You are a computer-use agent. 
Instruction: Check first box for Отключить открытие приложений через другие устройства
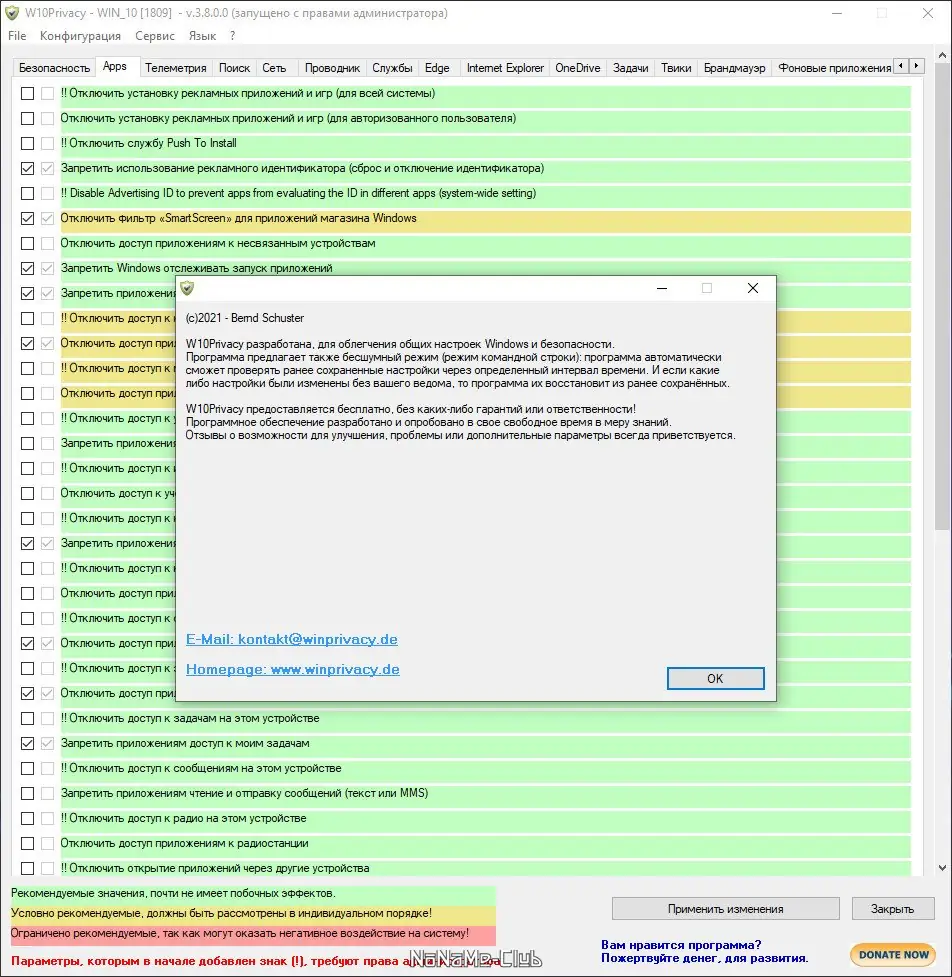[27, 868]
